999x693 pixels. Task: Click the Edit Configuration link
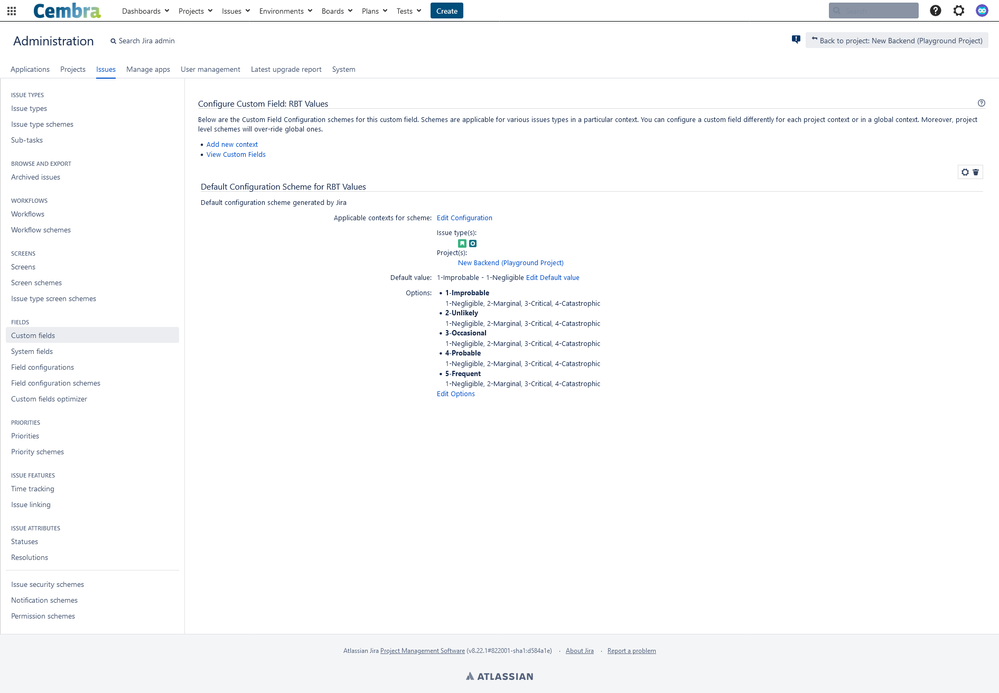pos(464,218)
